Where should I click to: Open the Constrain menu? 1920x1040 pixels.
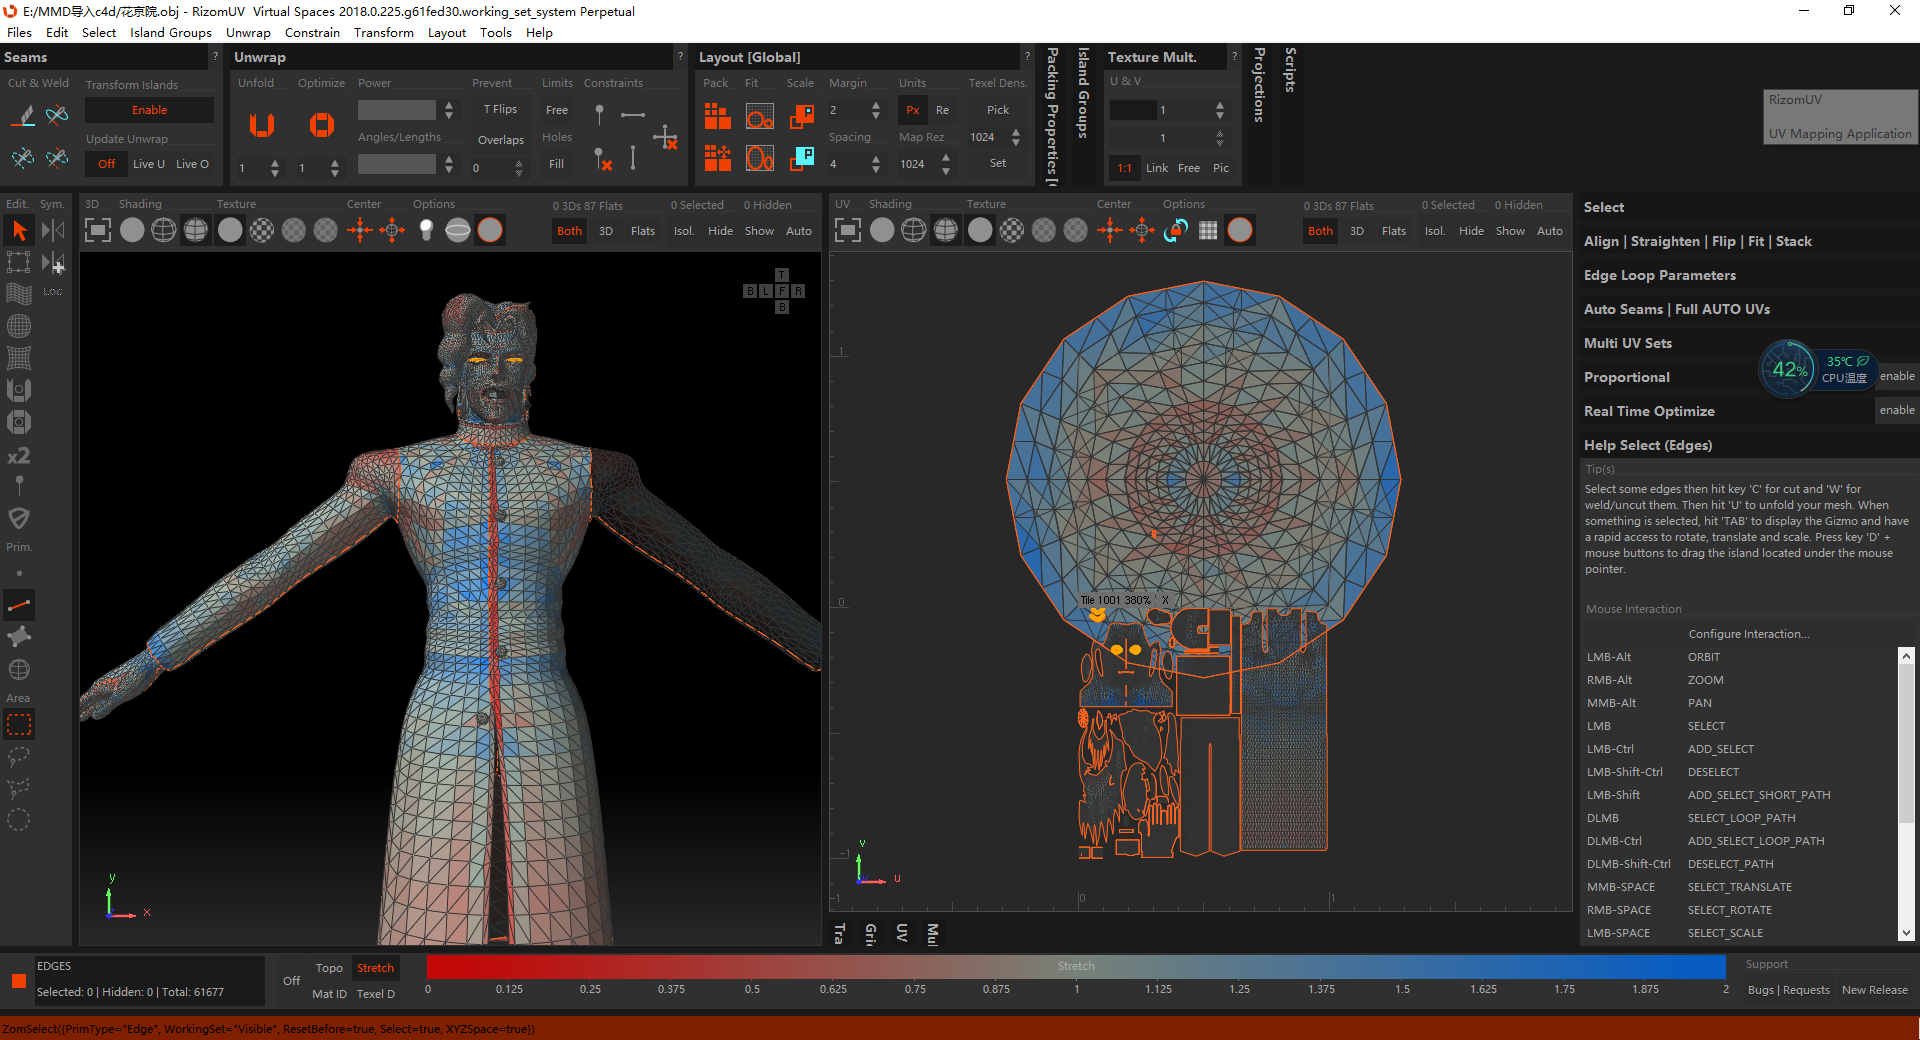tap(312, 32)
